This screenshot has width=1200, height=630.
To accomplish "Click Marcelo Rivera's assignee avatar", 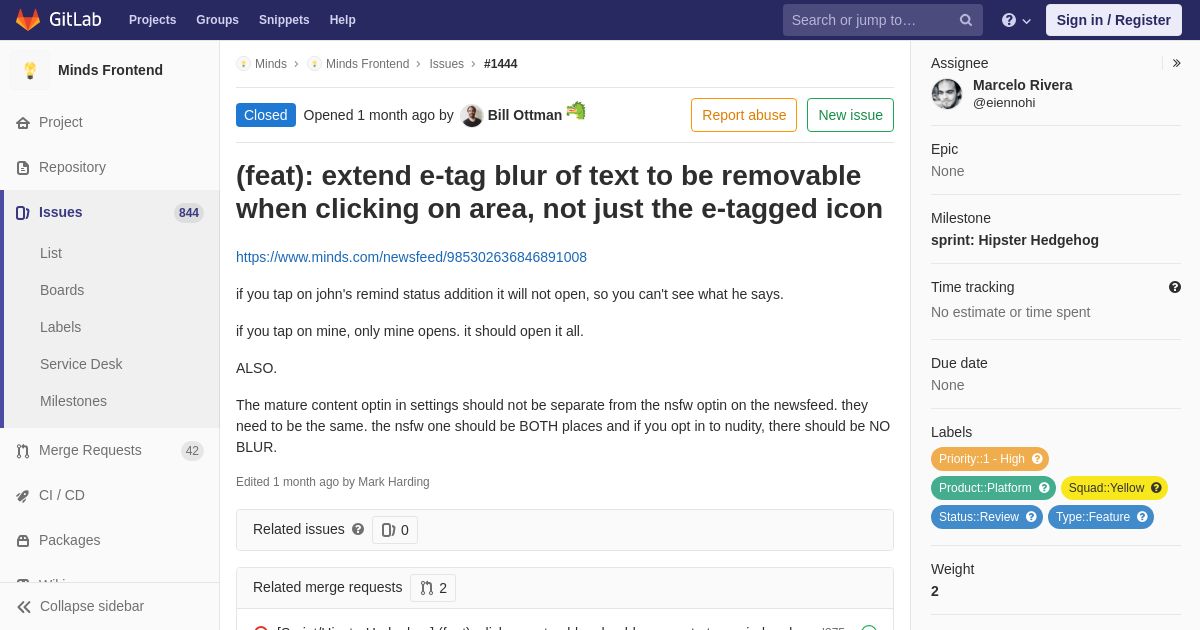I will [947, 94].
